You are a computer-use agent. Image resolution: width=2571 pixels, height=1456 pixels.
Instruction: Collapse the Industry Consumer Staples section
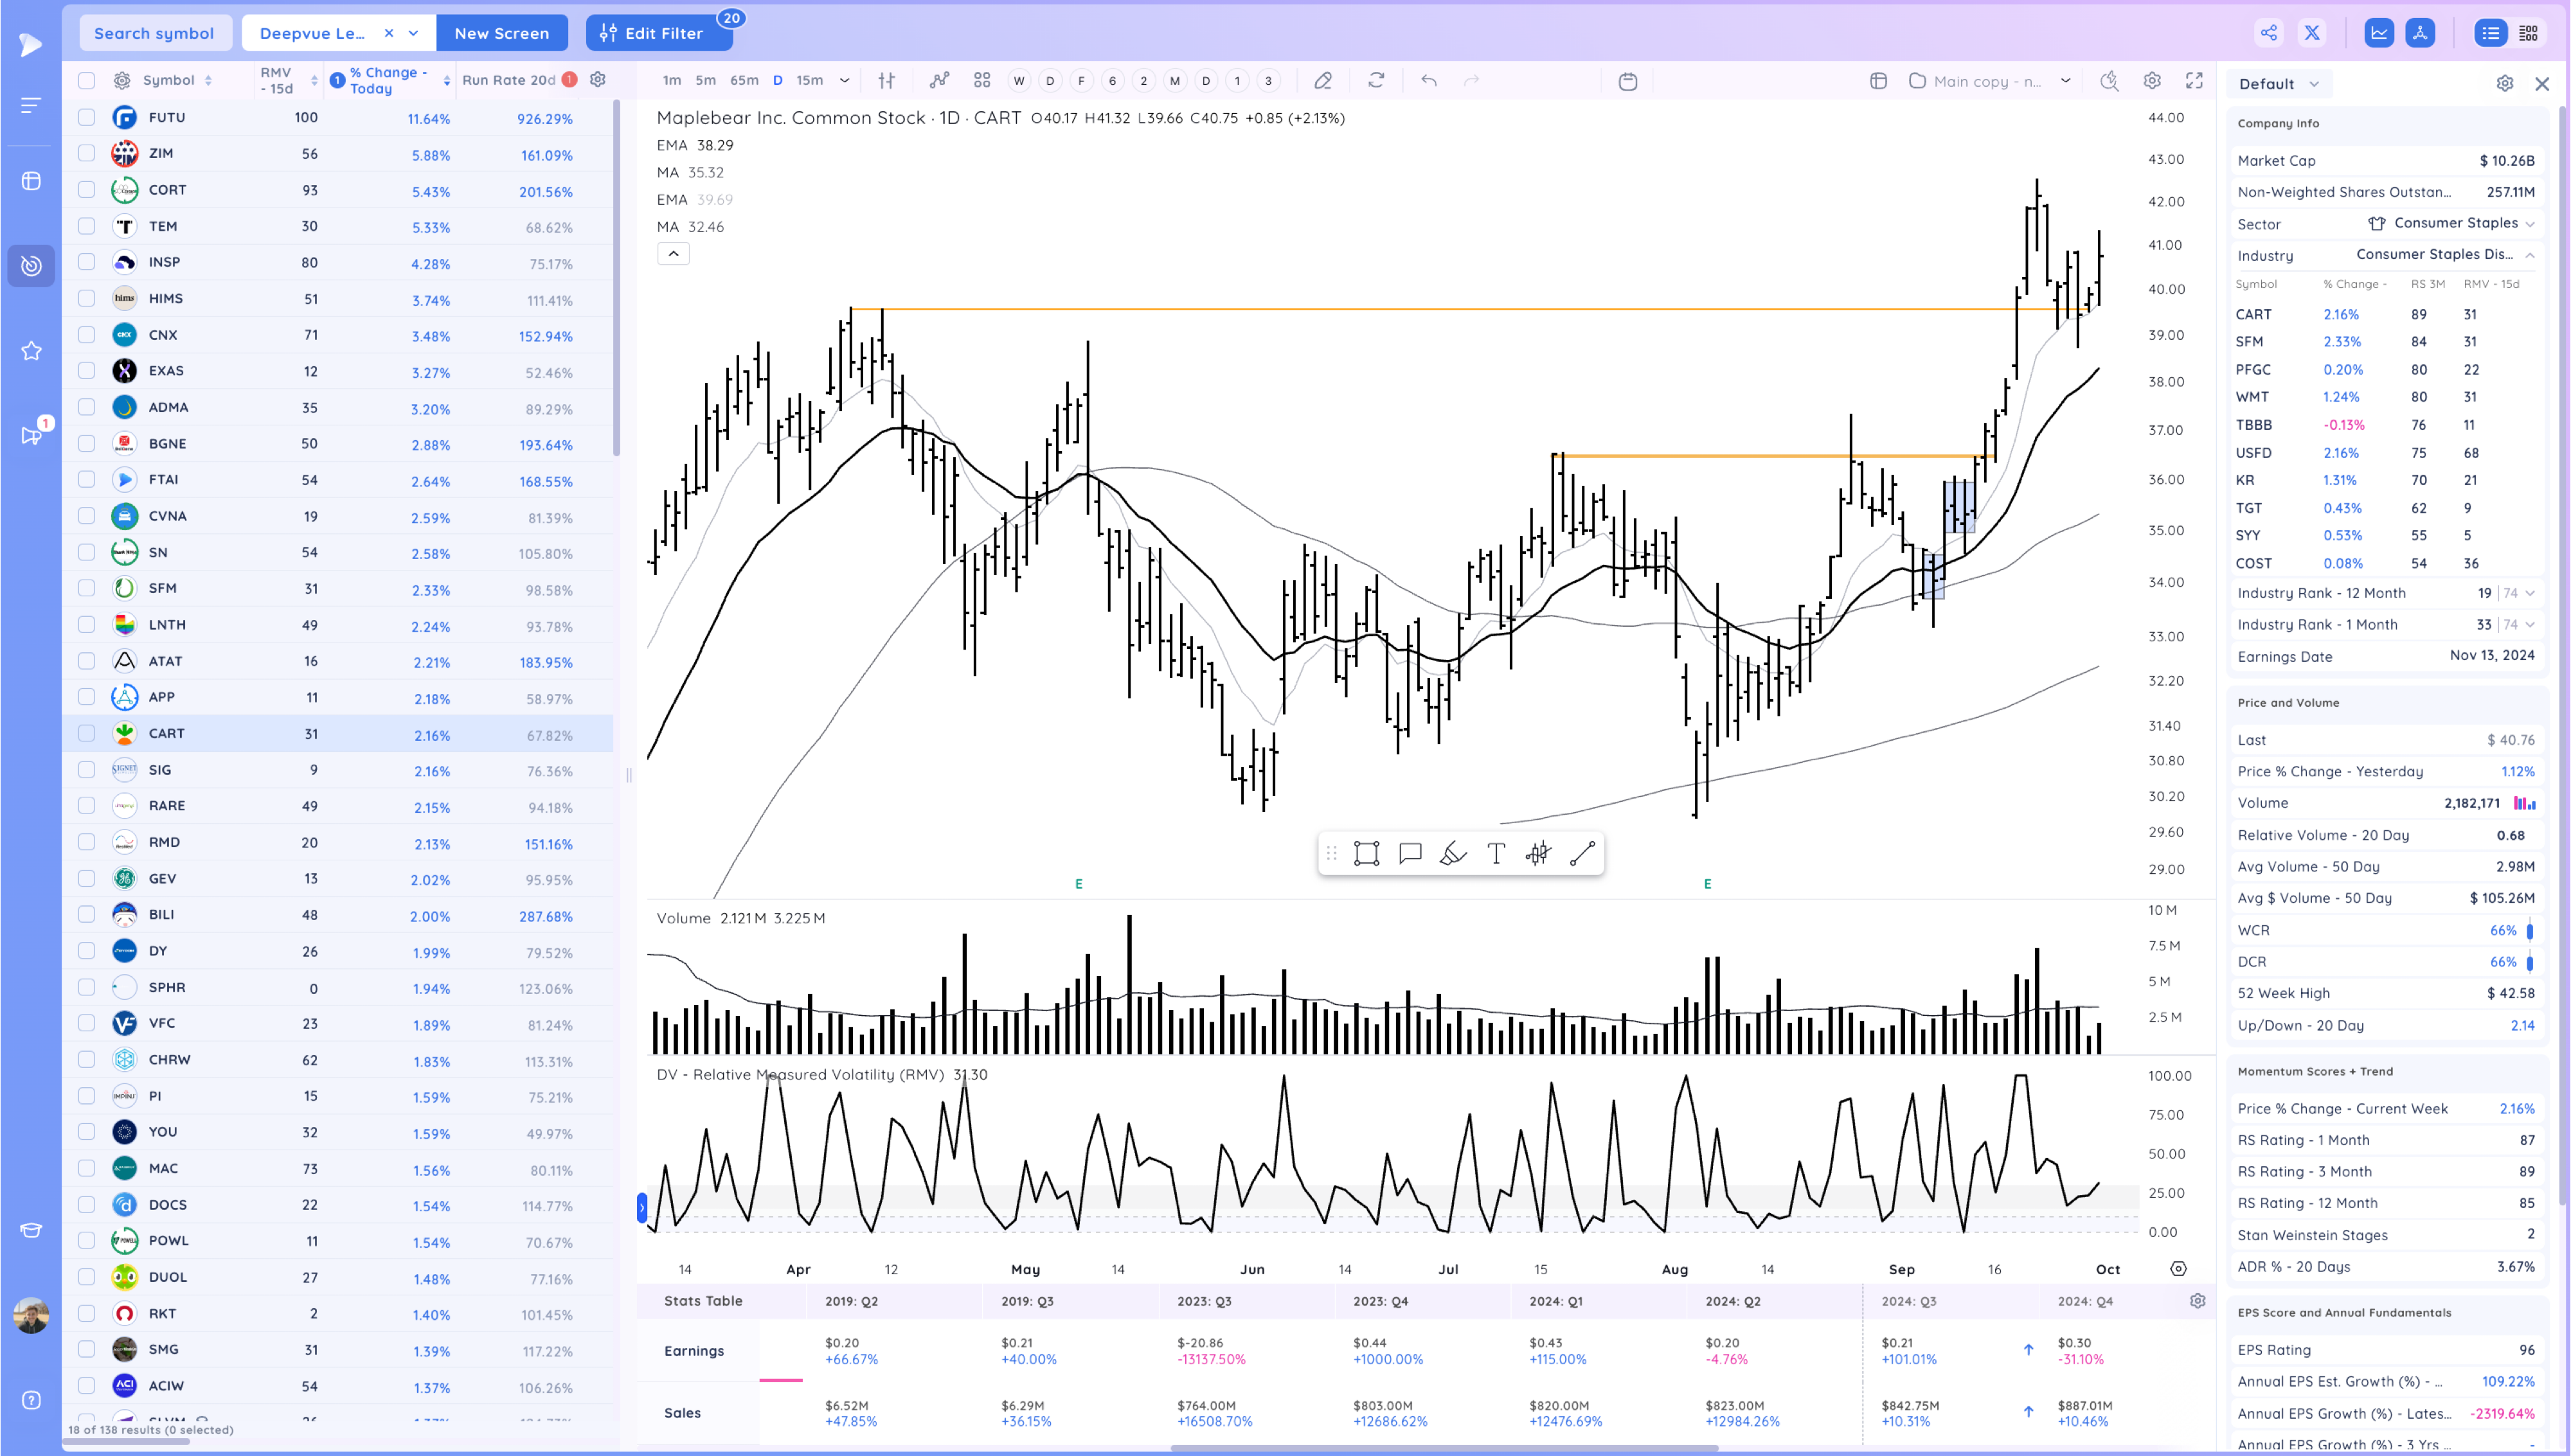[2530, 256]
